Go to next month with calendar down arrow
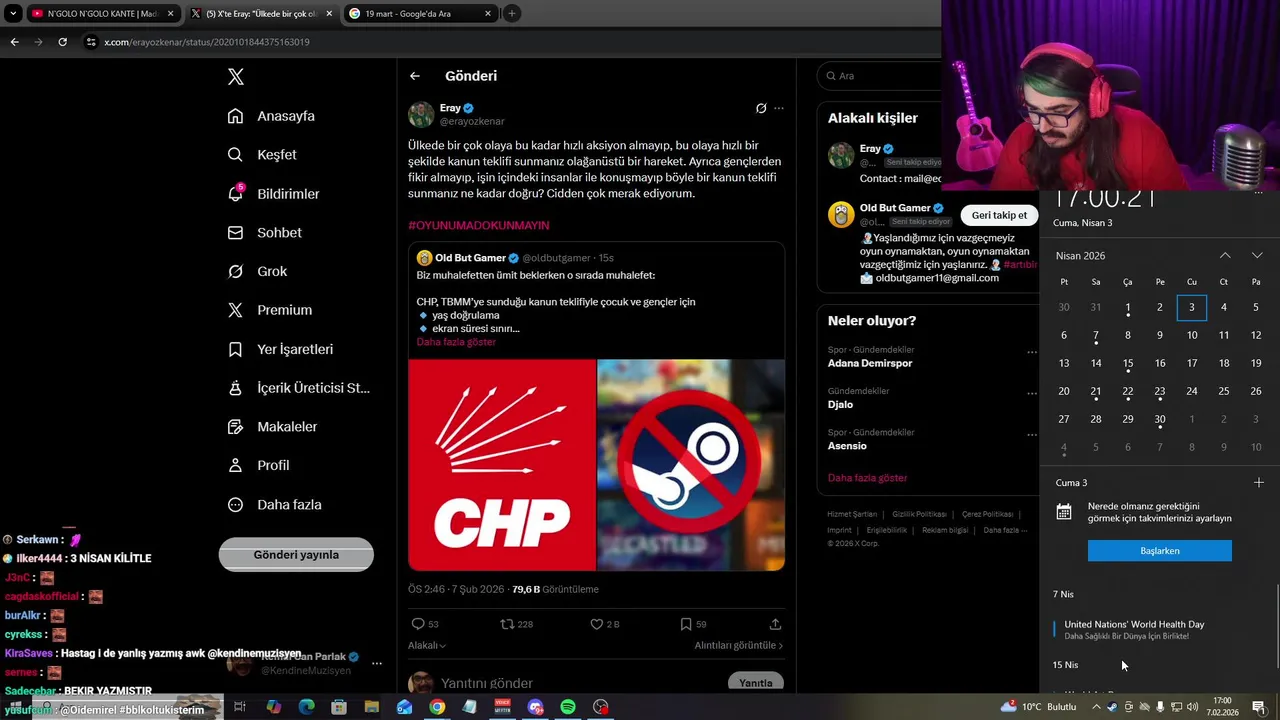Screen dimensions: 1280x720 1257,256
